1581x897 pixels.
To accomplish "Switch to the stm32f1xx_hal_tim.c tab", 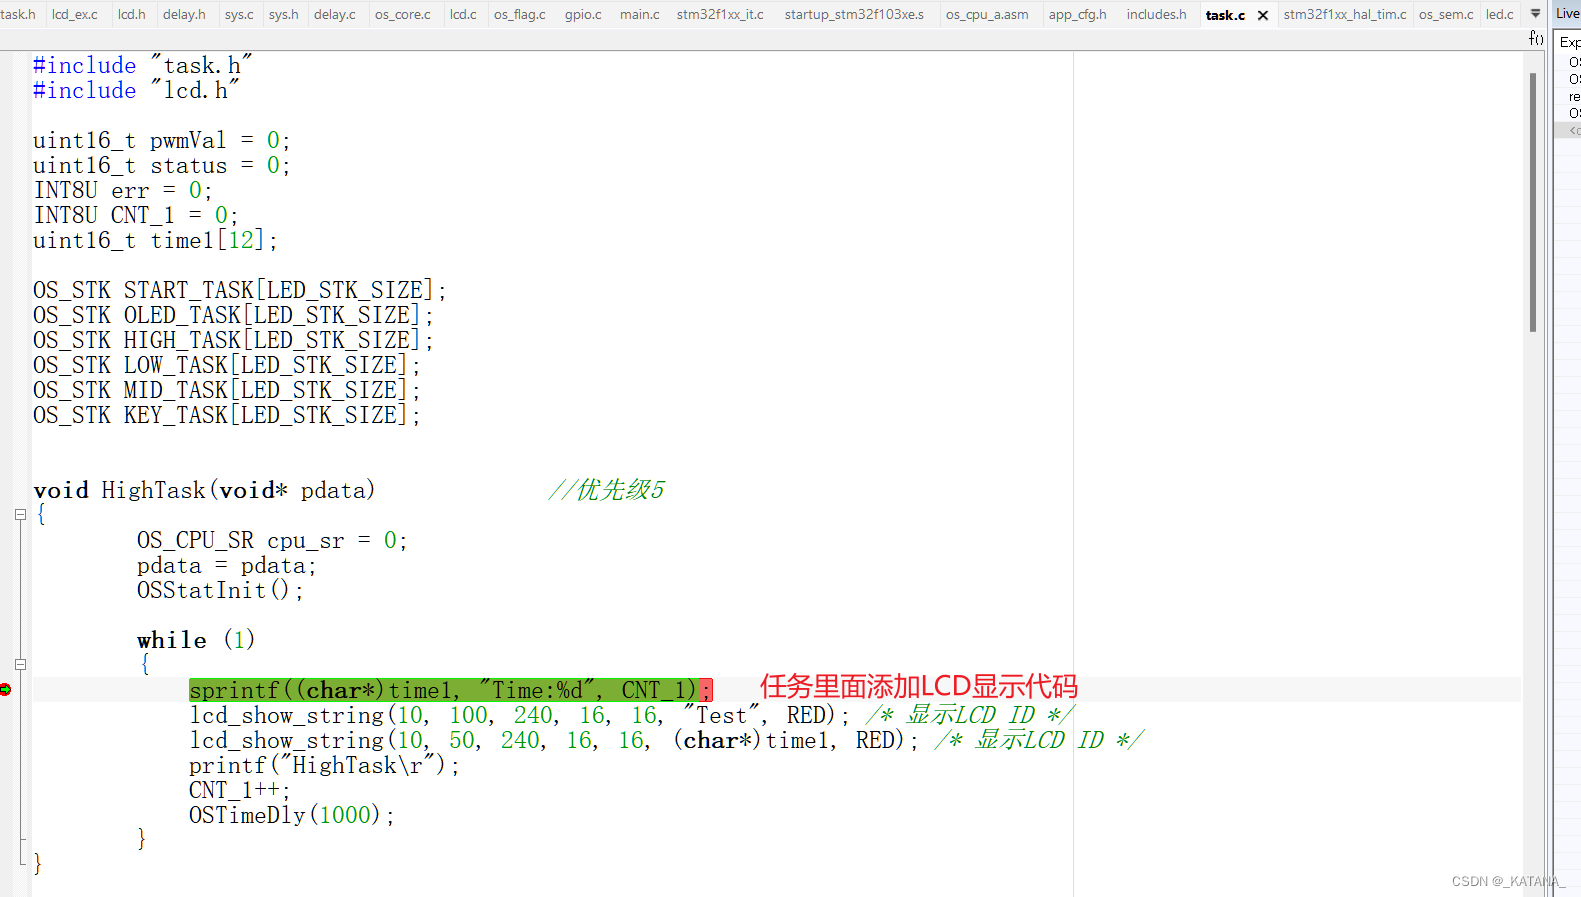I will click(x=1345, y=14).
